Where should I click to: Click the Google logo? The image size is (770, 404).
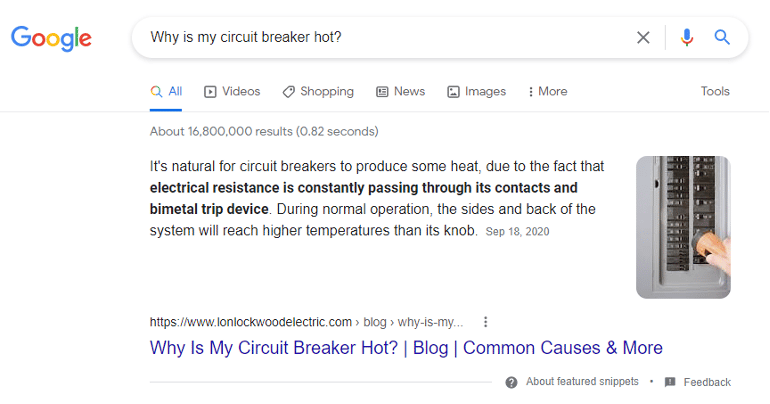pos(51,38)
